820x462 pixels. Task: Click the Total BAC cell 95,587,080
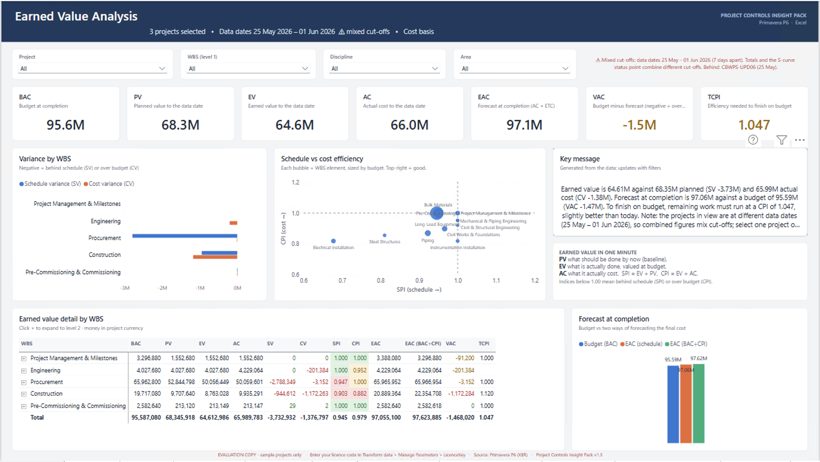146,418
